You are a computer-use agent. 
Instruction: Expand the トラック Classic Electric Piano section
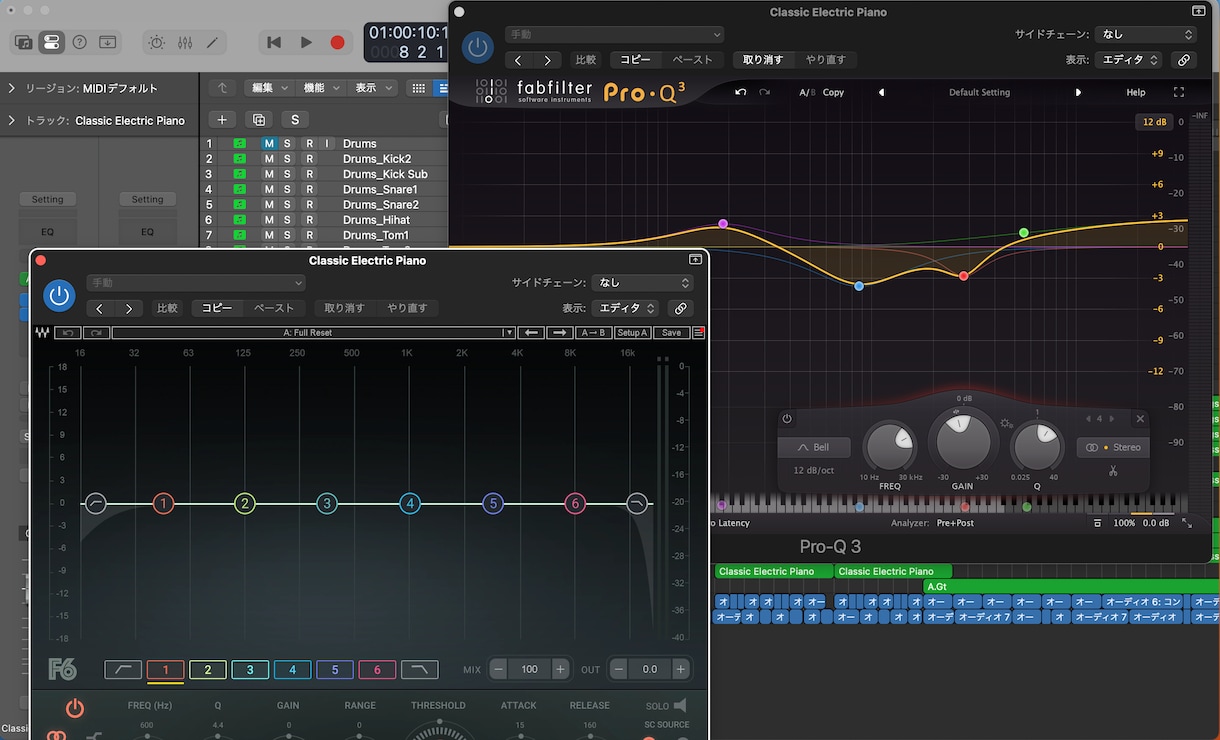[x=11, y=120]
